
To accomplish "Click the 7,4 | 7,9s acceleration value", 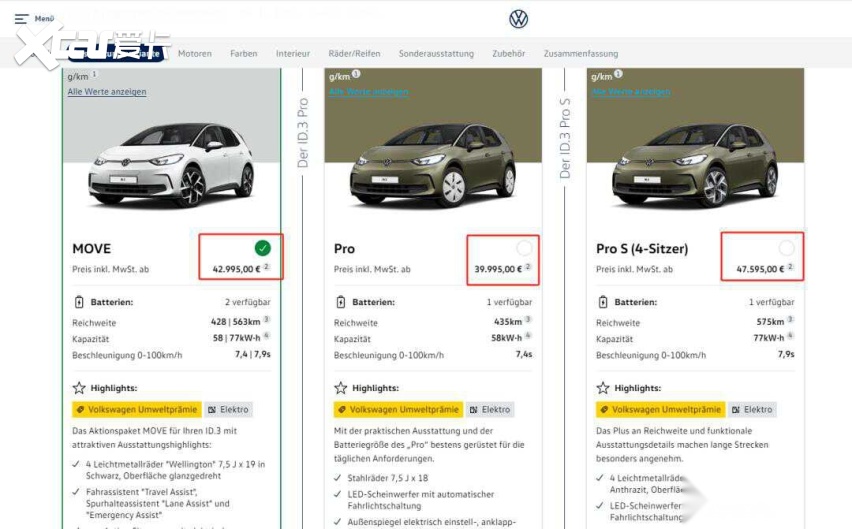I will click(x=253, y=354).
